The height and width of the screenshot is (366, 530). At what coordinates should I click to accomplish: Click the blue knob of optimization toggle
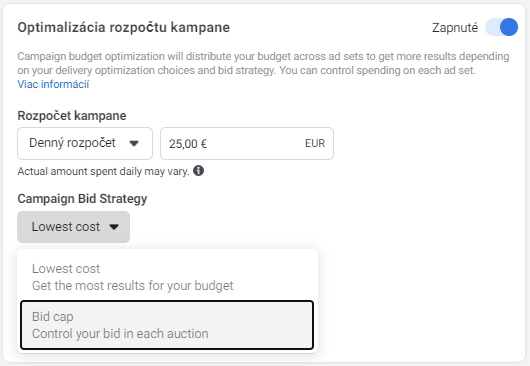coord(509,27)
